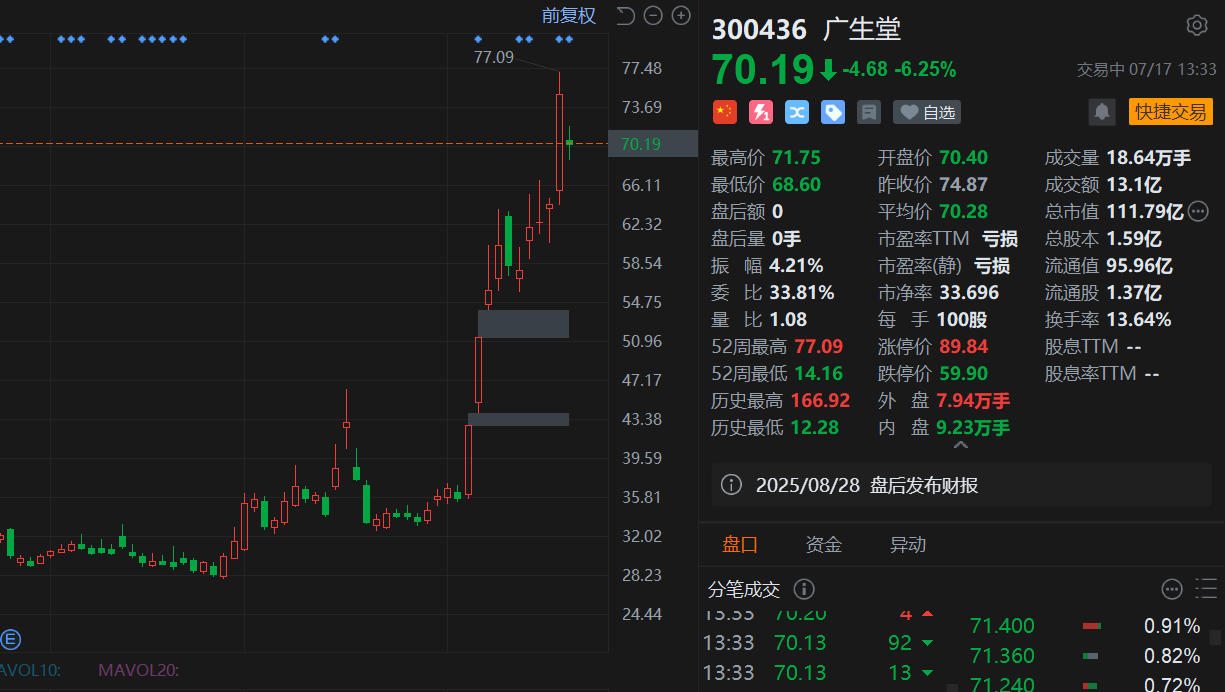Viewport: 1225px width, 692px height.
Task: Add stock to 自选 watchlist
Action: (926, 112)
